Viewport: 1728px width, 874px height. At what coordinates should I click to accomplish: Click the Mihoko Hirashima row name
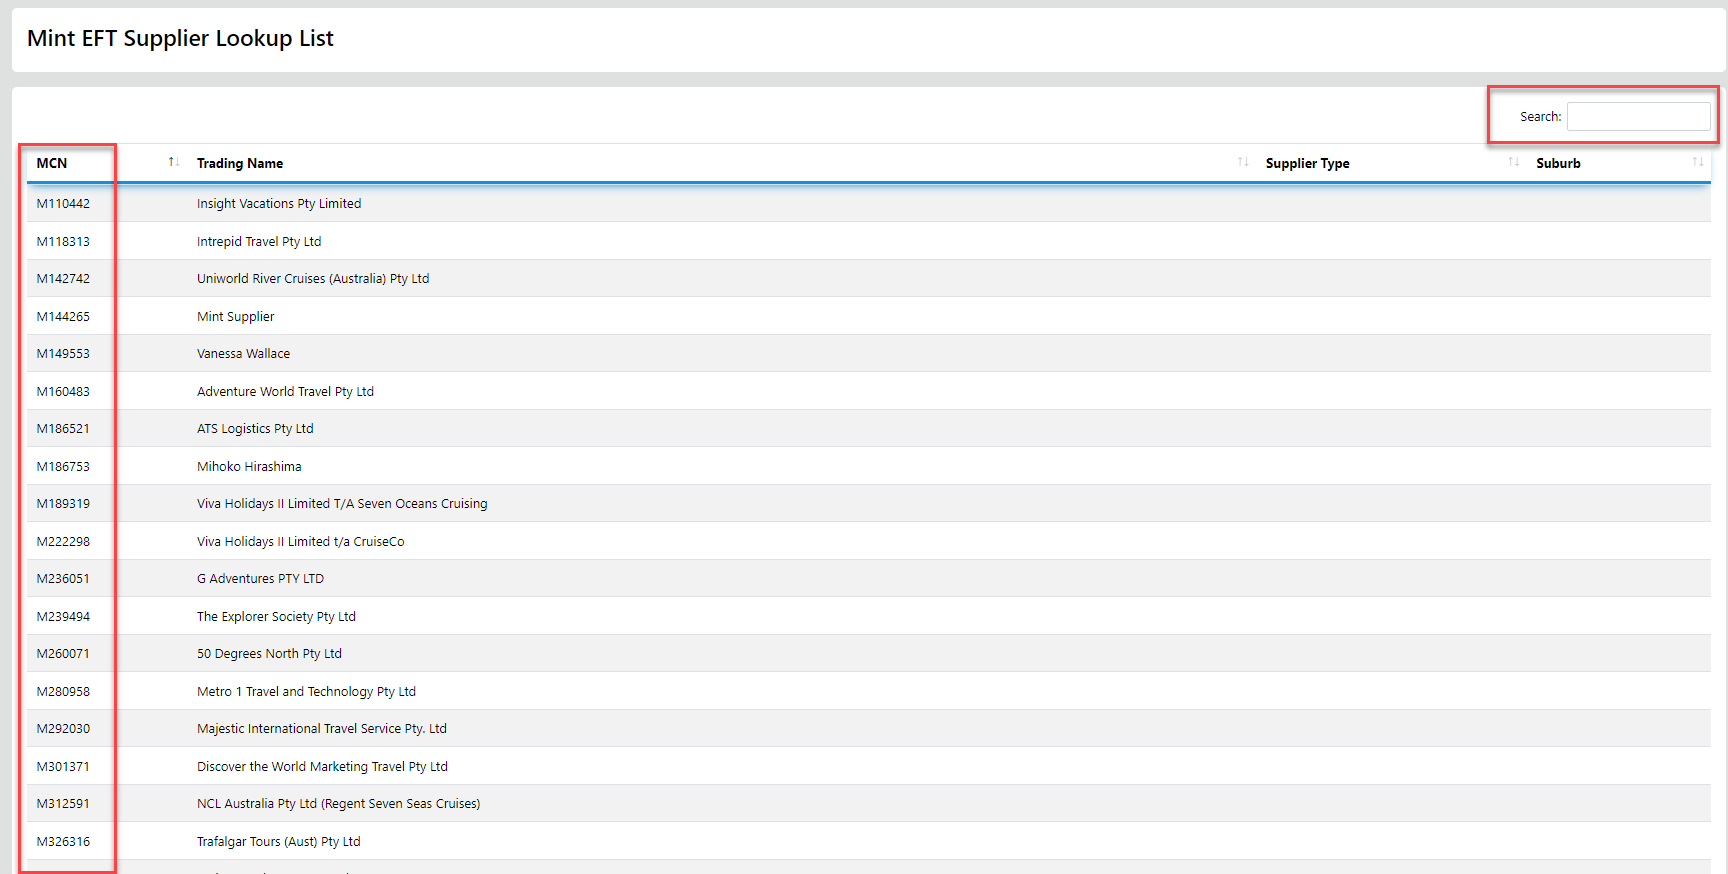[x=249, y=467]
